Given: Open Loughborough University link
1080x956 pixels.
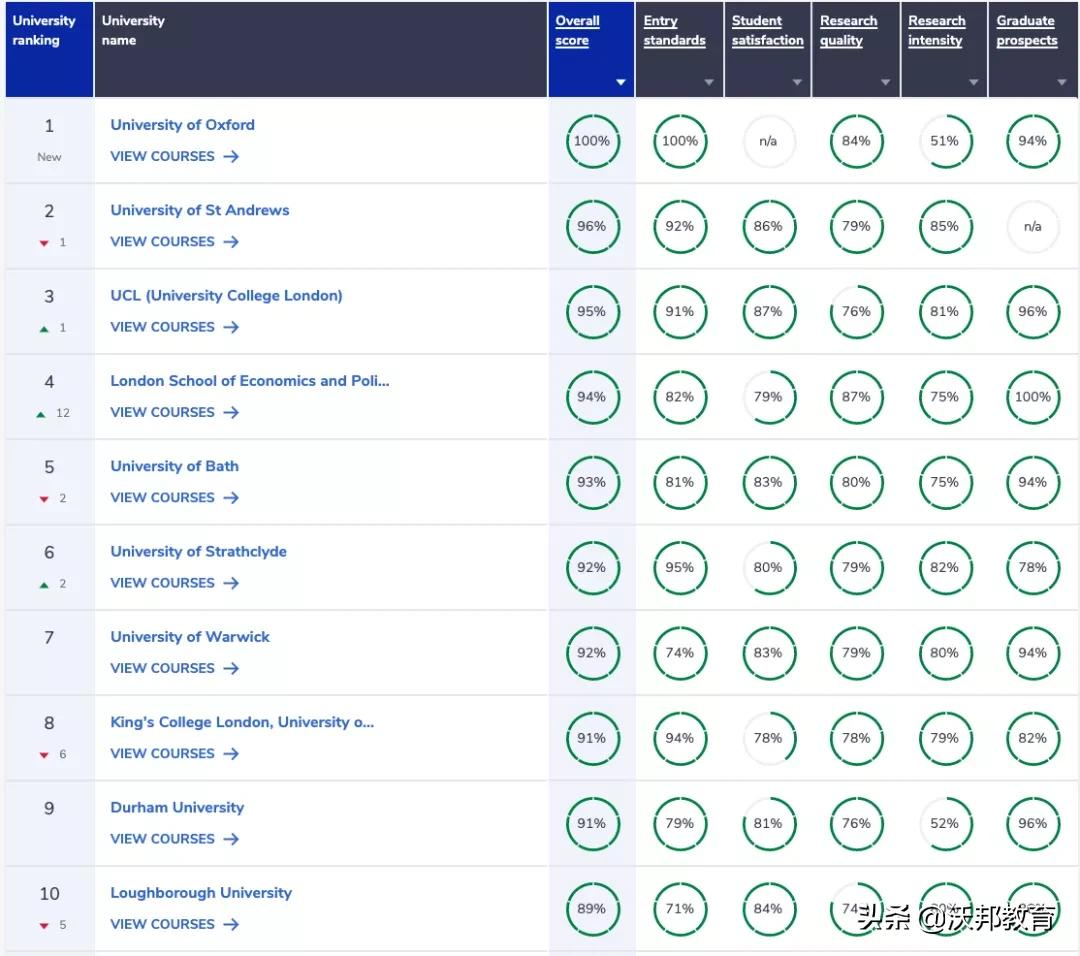Looking at the screenshot, I should click(x=201, y=893).
